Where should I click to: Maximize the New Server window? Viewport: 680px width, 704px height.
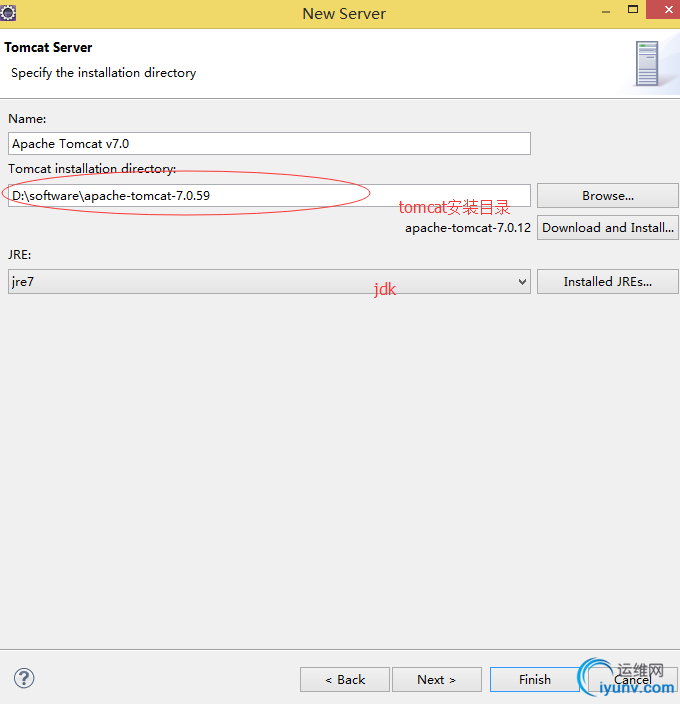tap(633, 9)
